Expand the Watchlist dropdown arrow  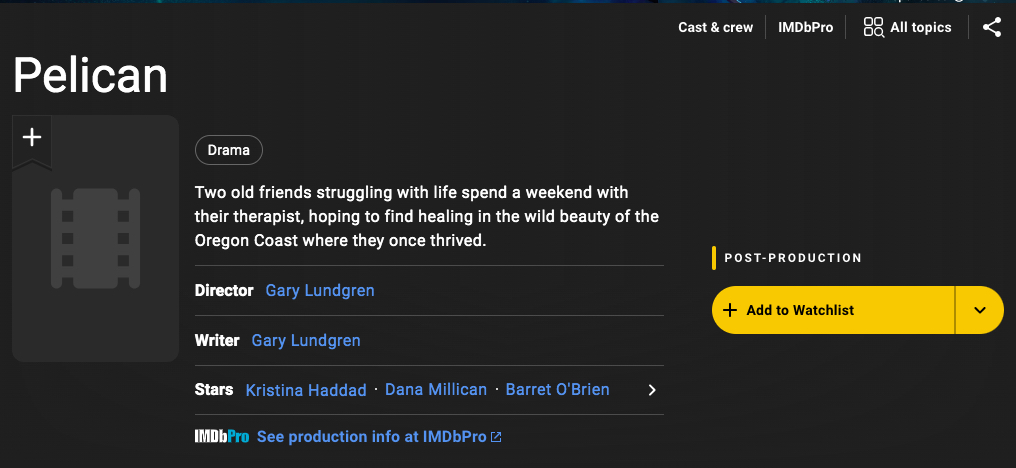979,310
